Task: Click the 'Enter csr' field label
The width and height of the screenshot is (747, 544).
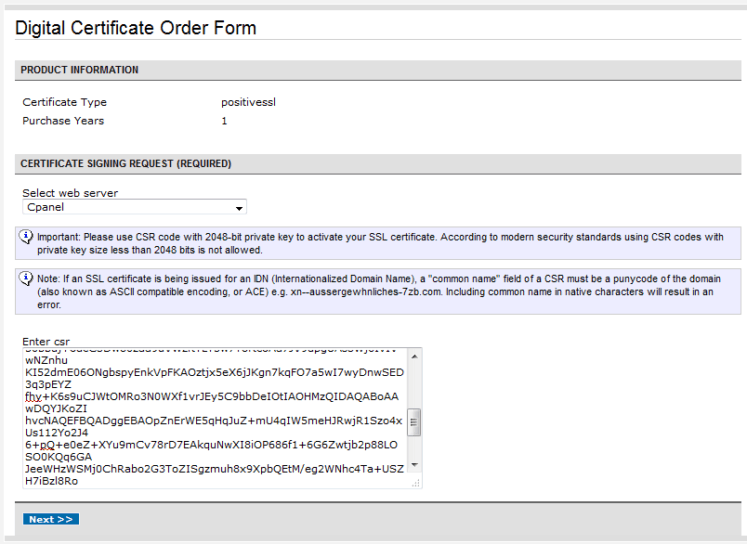Action: click(46, 341)
